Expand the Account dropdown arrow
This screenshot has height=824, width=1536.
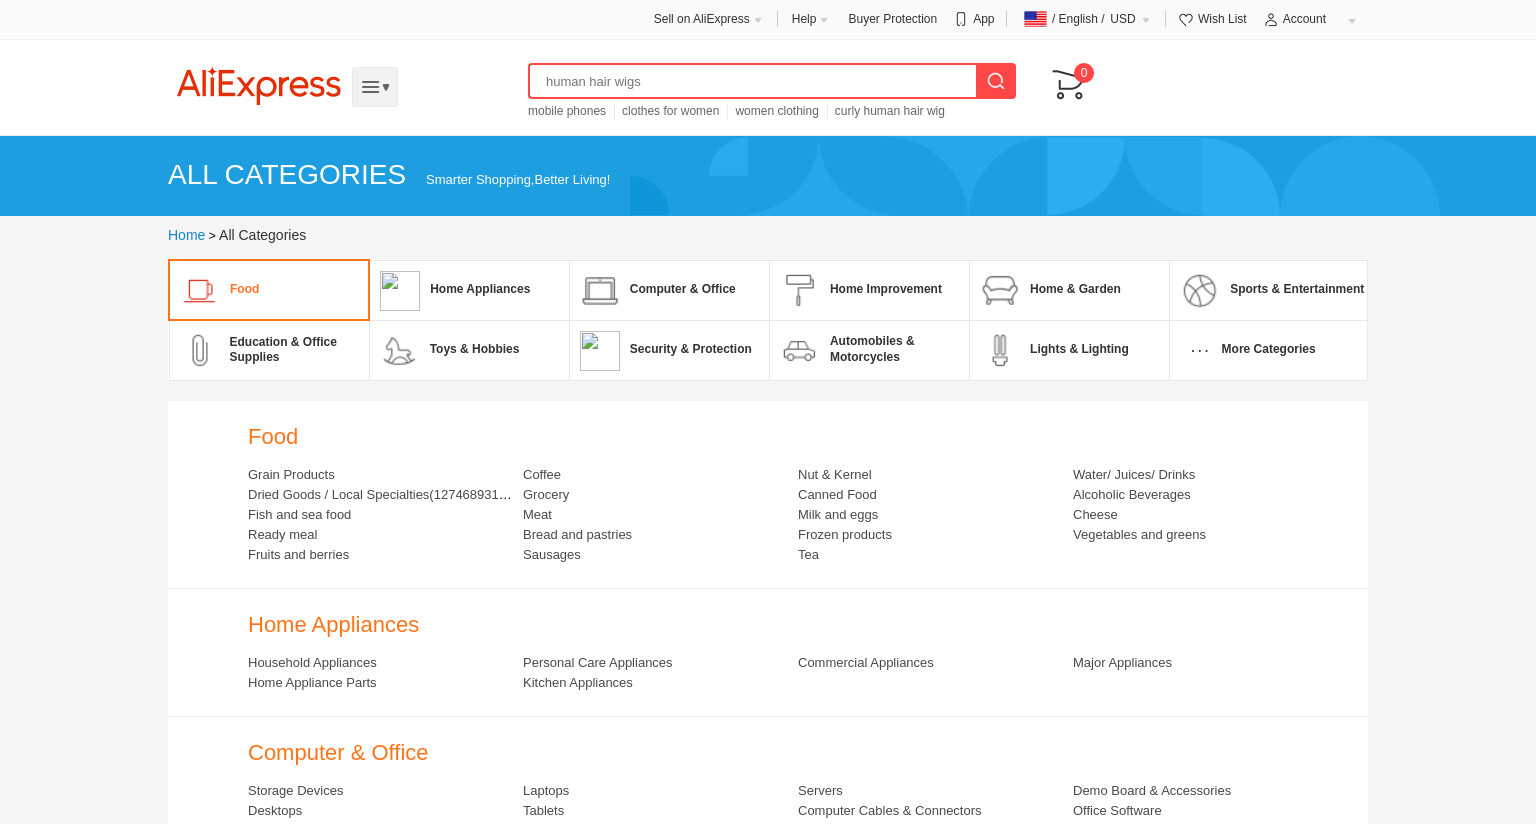1352,20
